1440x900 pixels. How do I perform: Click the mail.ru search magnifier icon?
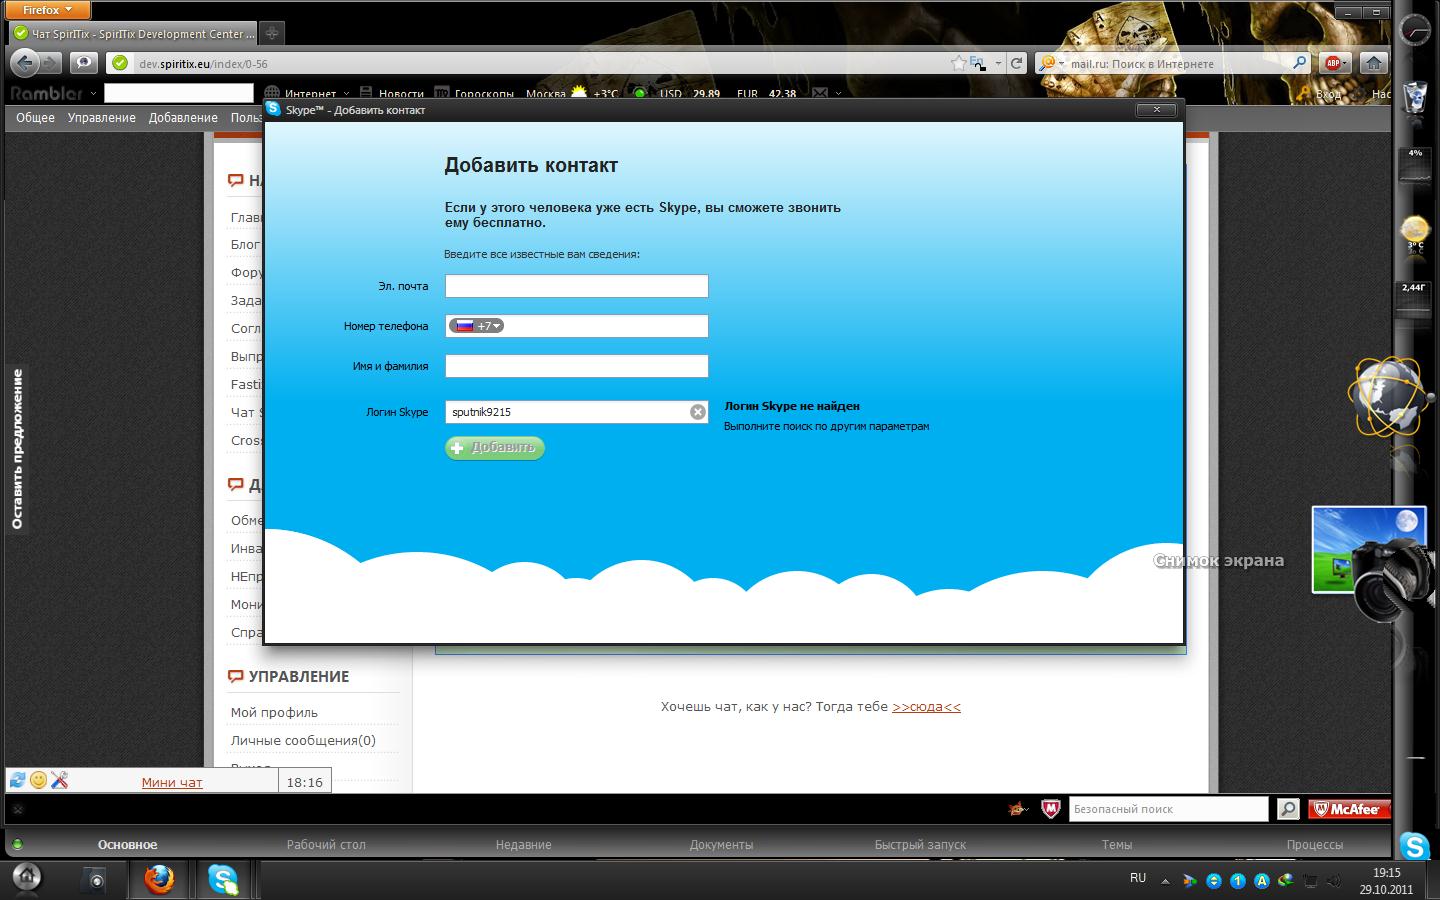pos(1300,63)
